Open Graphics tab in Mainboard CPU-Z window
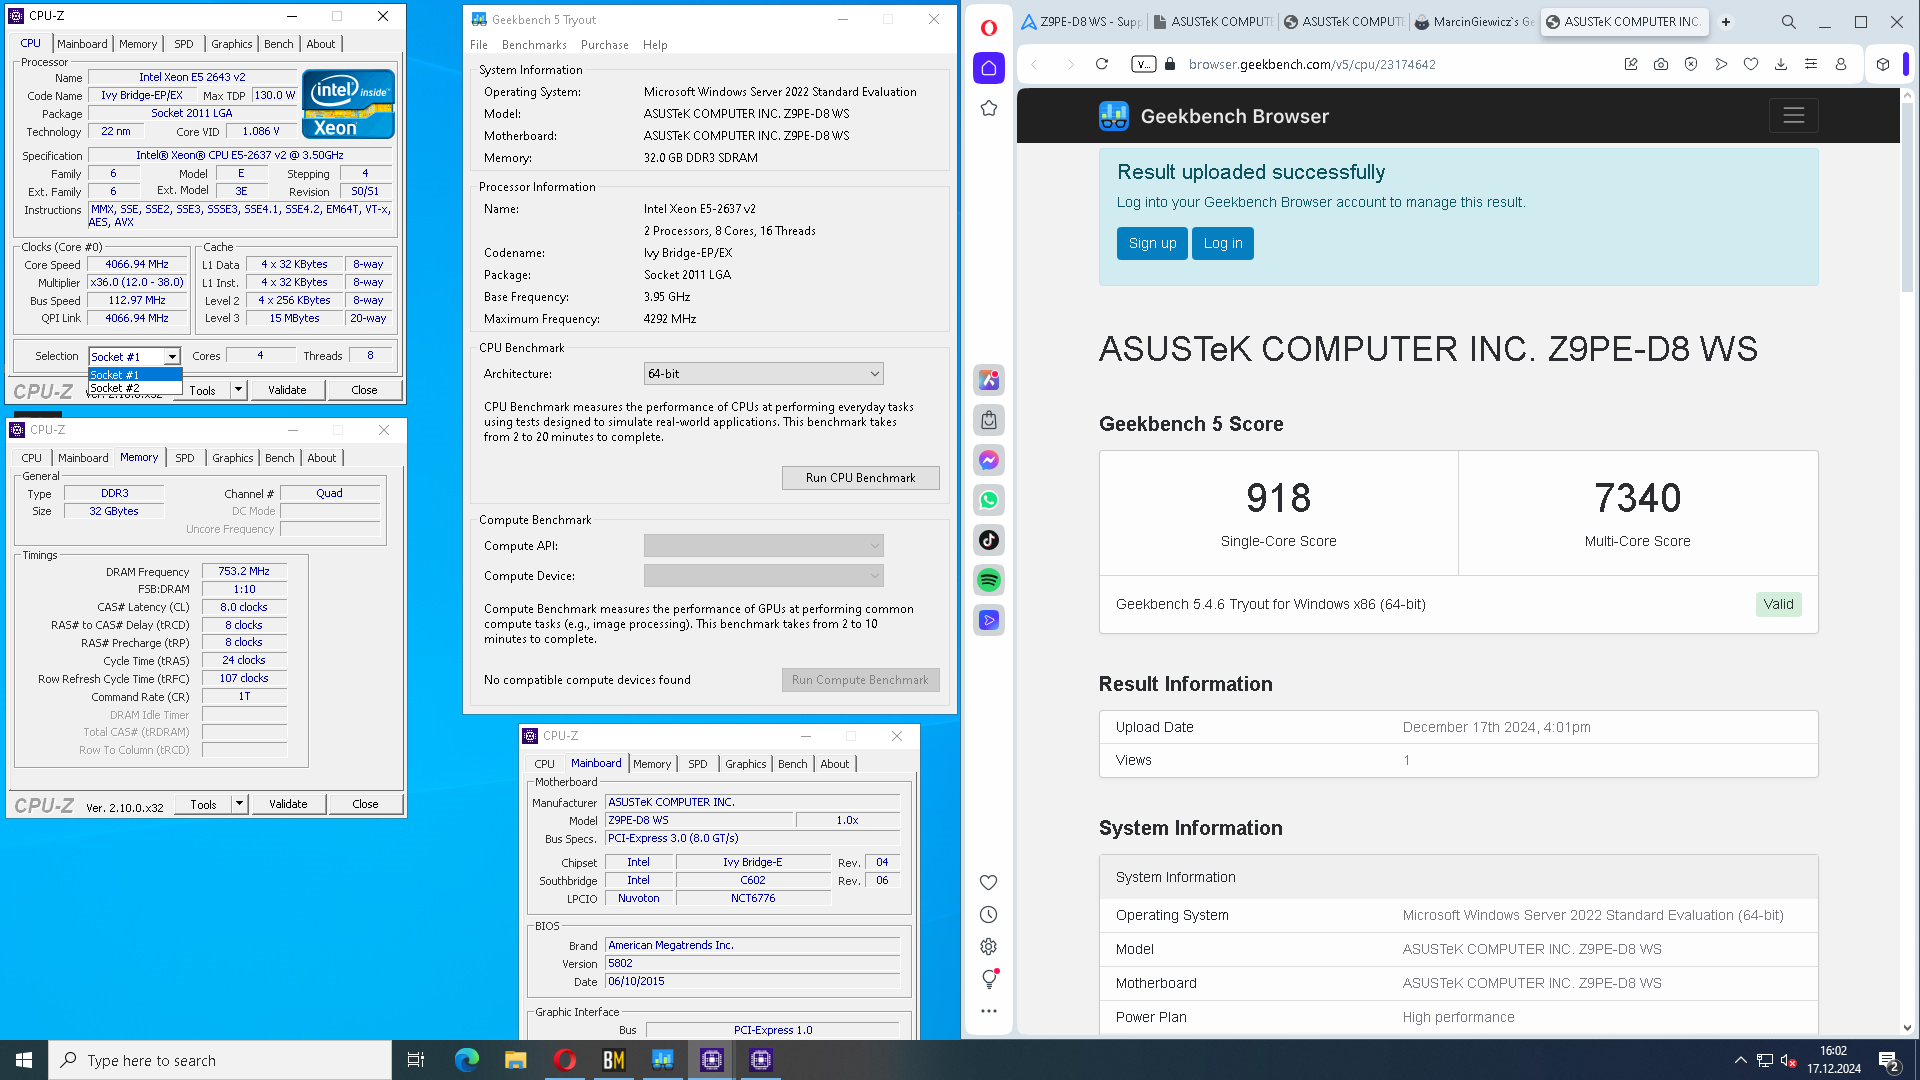This screenshot has height=1080, width=1920. (x=746, y=764)
